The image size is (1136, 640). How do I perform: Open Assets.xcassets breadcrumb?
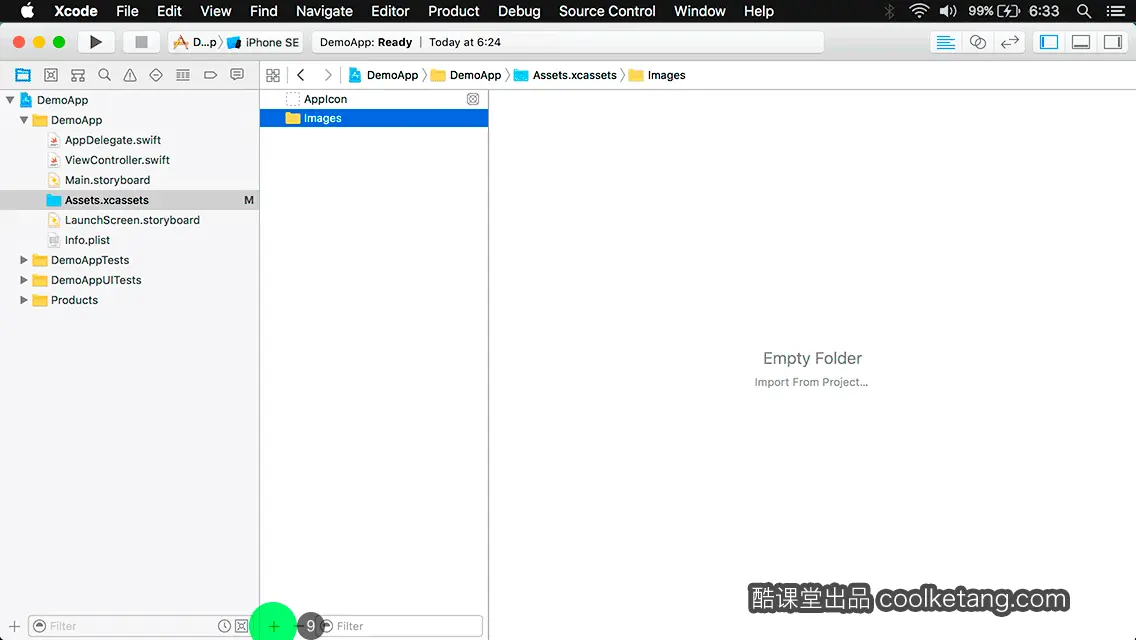(565, 75)
